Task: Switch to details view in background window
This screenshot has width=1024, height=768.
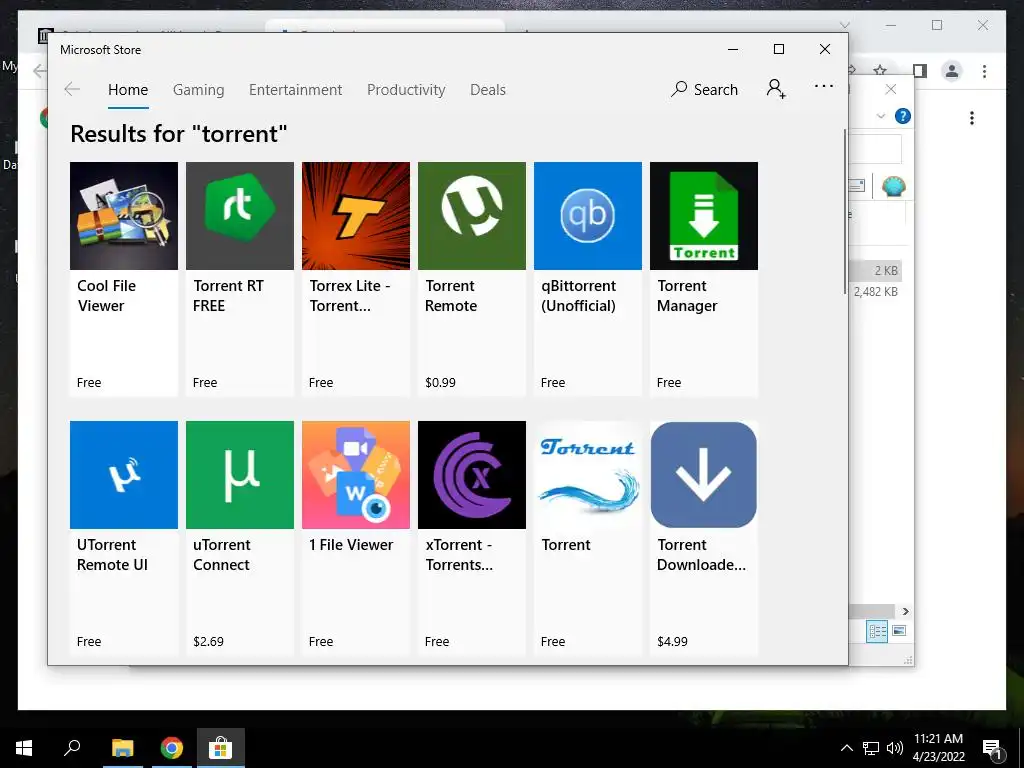Action: [877, 631]
